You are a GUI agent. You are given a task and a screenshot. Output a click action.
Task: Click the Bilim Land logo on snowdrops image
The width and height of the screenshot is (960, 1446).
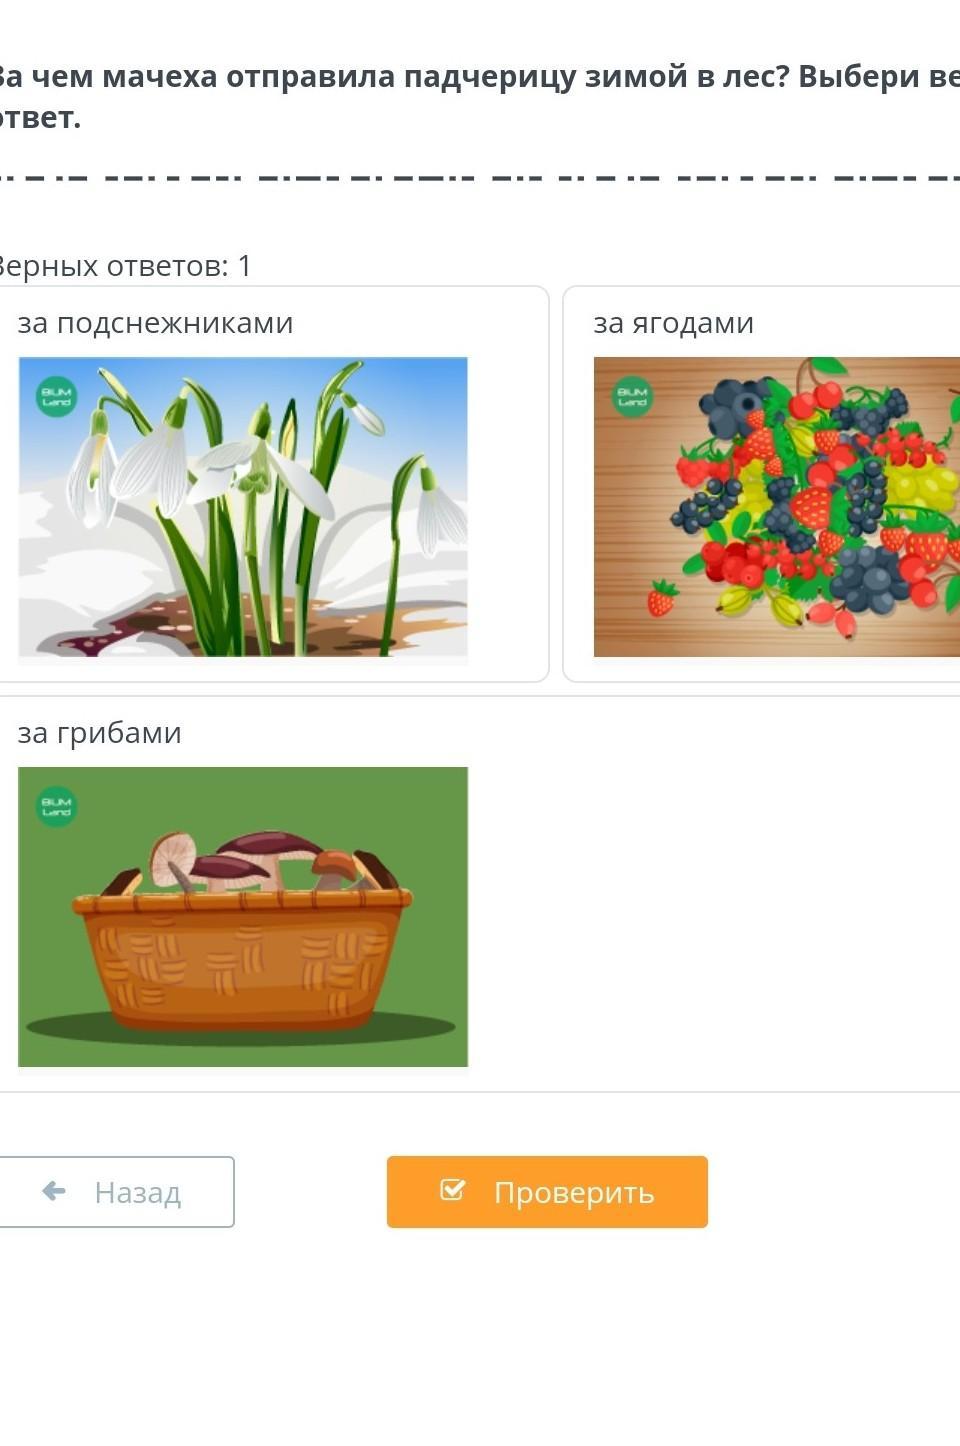coord(57,396)
